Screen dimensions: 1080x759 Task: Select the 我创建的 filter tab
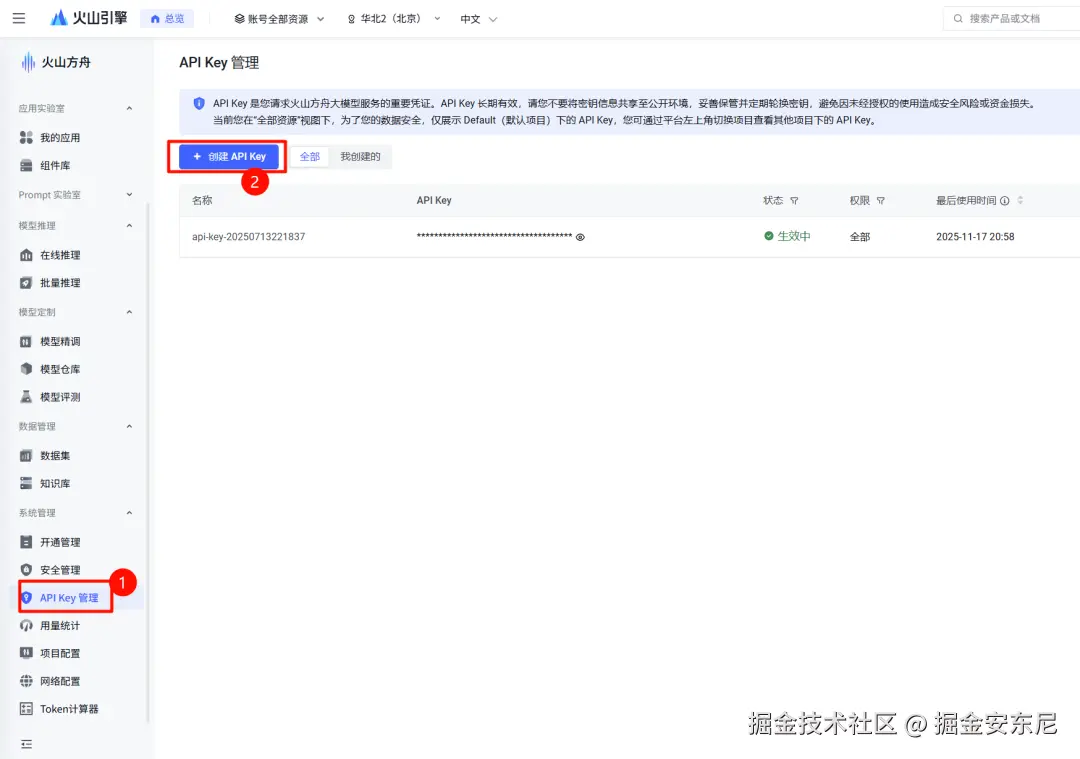[x=360, y=156]
